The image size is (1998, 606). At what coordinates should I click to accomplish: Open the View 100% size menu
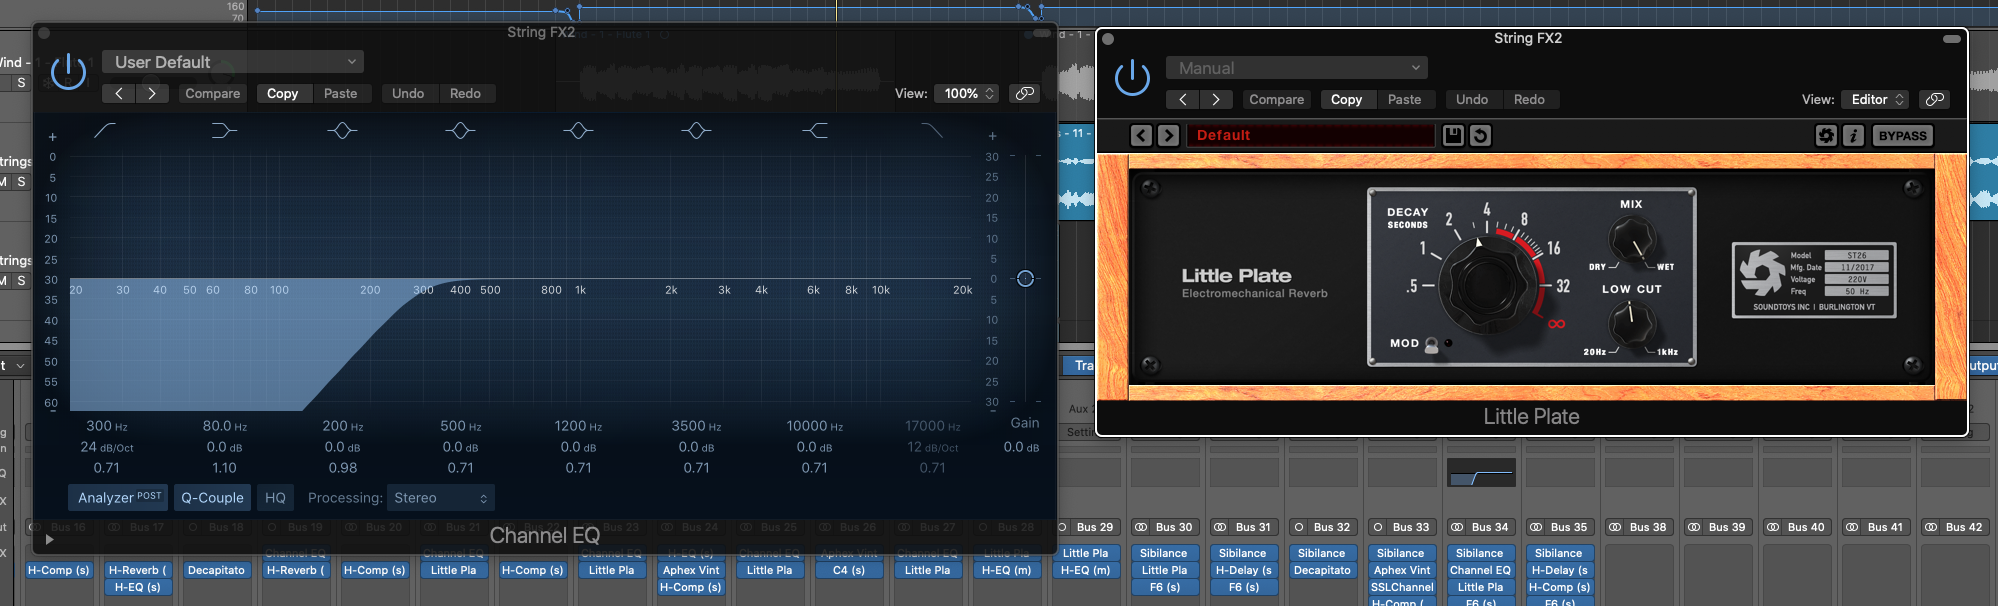[x=968, y=93]
